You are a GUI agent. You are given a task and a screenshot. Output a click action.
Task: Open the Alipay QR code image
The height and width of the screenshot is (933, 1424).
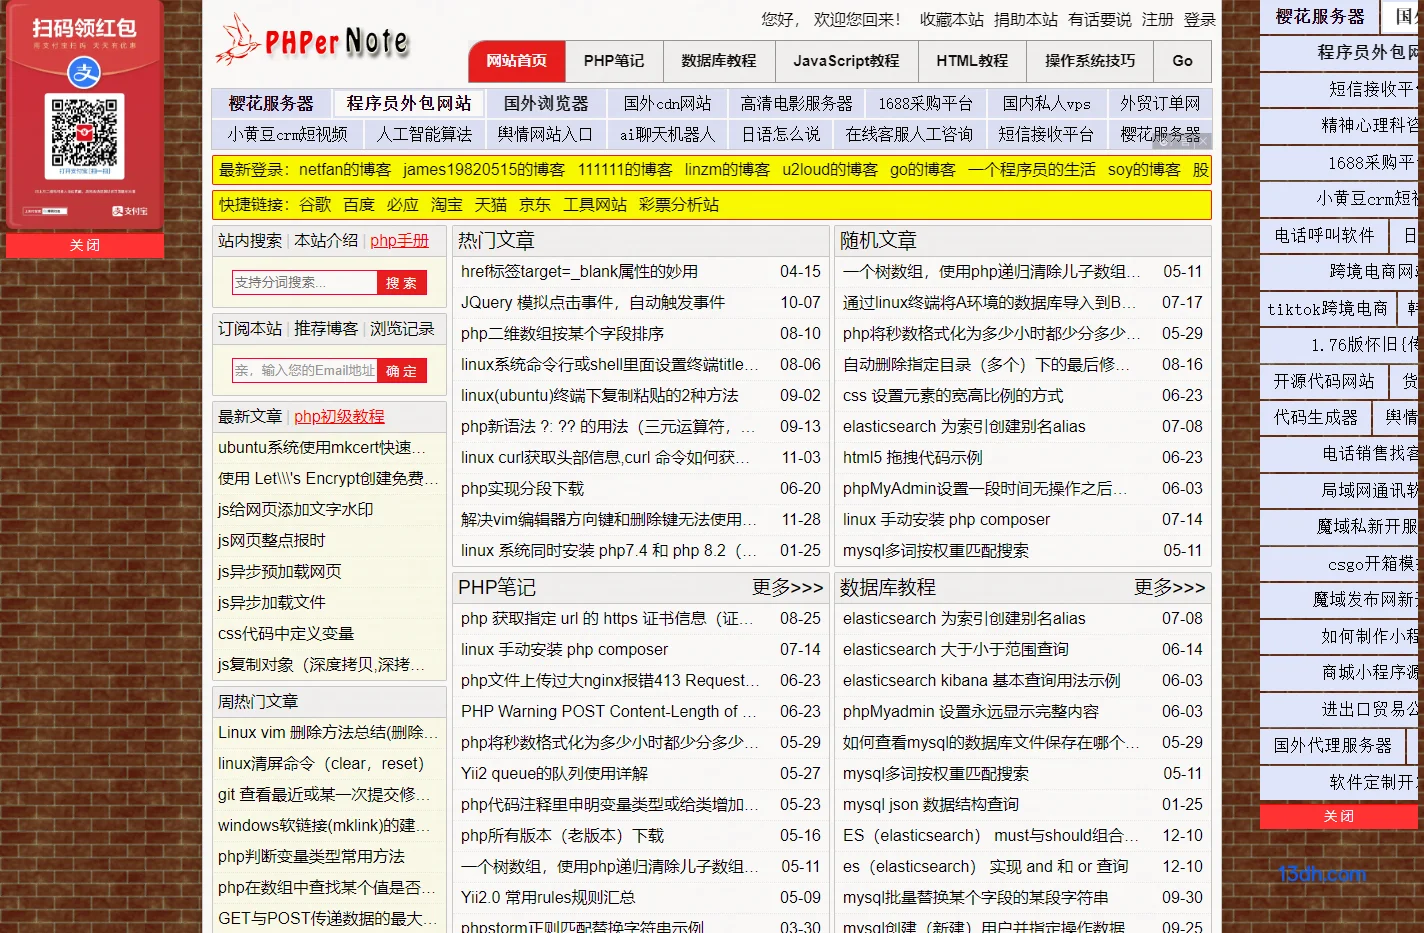click(x=85, y=134)
